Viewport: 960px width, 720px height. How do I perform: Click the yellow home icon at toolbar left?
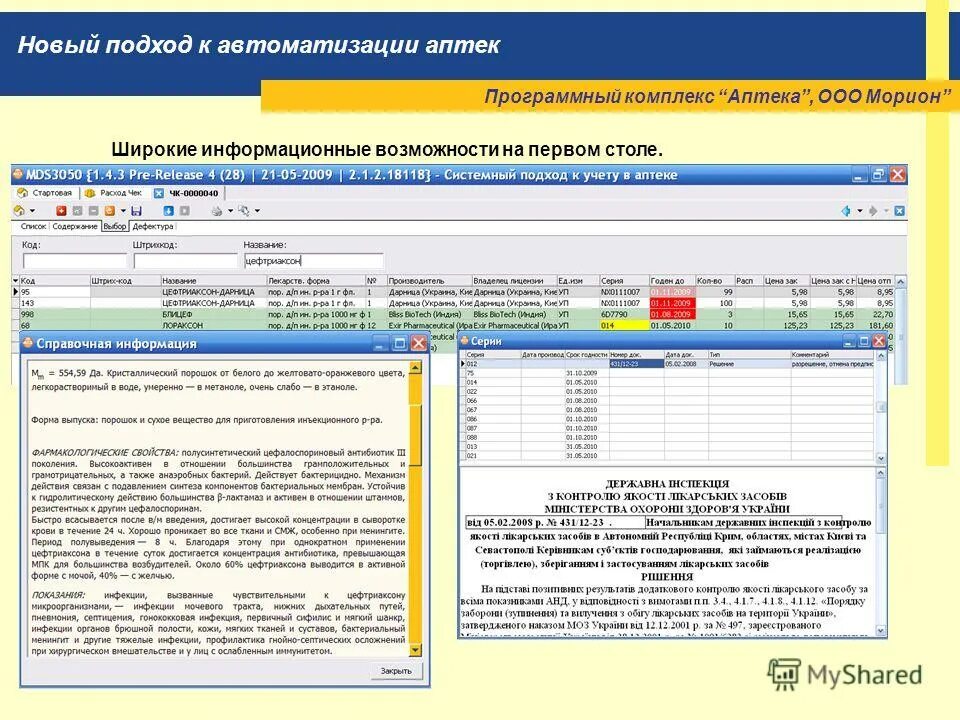click(19, 212)
